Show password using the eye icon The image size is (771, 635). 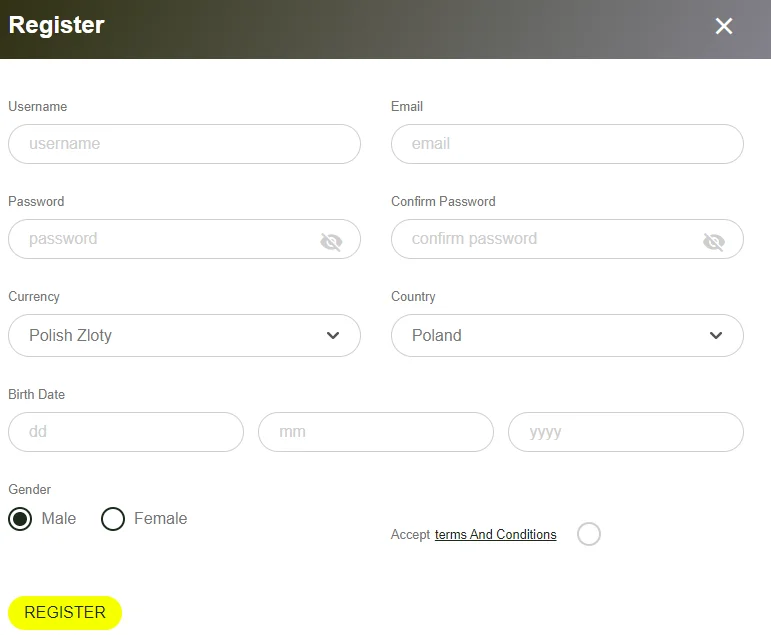pyautogui.click(x=331, y=241)
